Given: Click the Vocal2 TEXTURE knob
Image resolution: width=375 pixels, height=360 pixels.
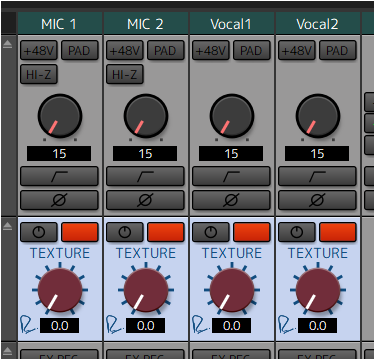Looking at the screenshot, I should pos(318,290).
